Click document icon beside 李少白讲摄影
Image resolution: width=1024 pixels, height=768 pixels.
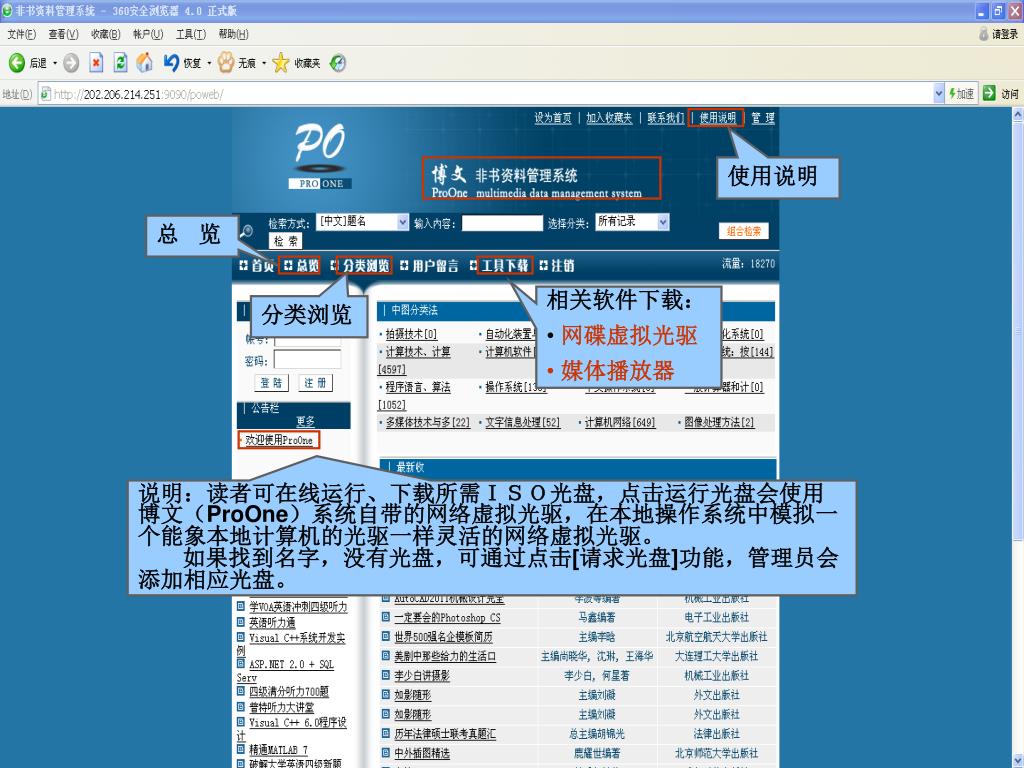pyautogui.click(x=385, y=675)
